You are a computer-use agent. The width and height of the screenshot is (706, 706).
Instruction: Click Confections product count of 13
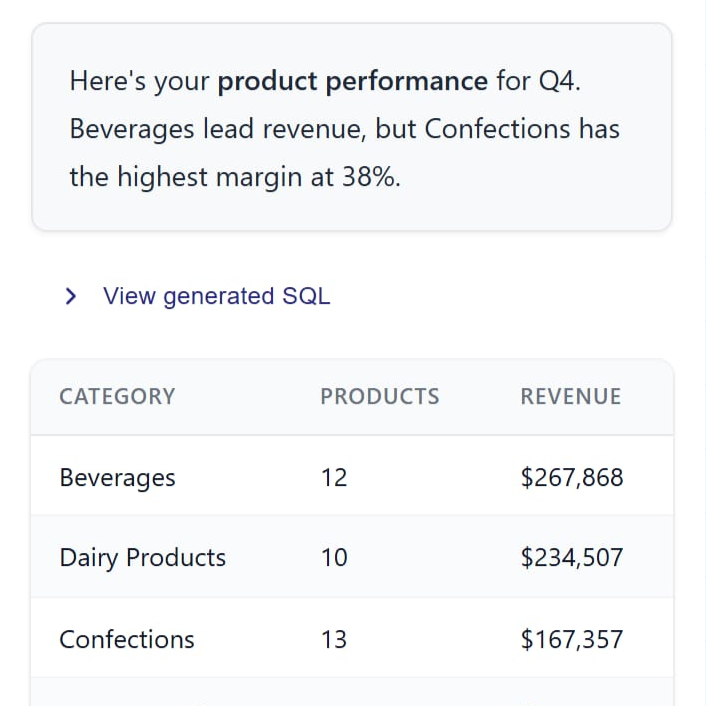pyautogui.click(x=334, y=640)
